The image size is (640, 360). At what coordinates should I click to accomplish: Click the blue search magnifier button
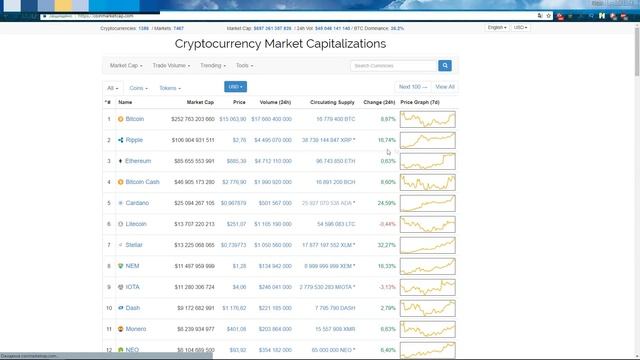click(445, 65)
